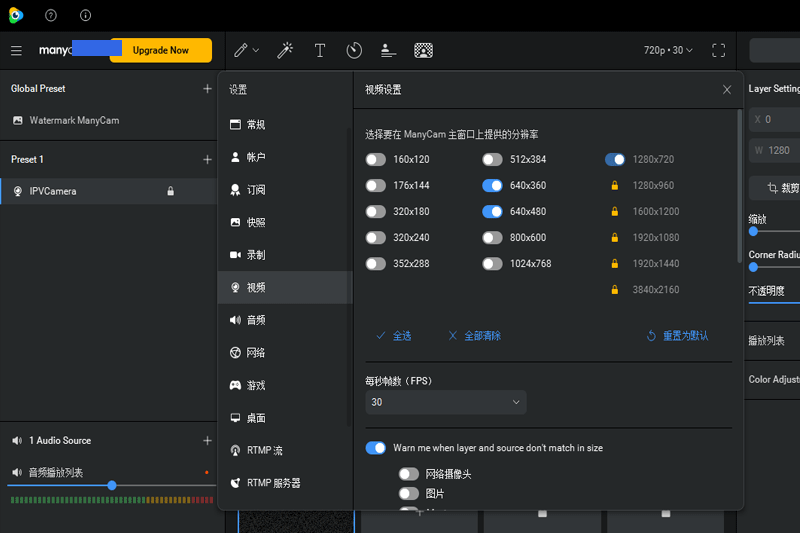Open the FPS 30 dropdown
800x533 pixels.
[446, 402]
